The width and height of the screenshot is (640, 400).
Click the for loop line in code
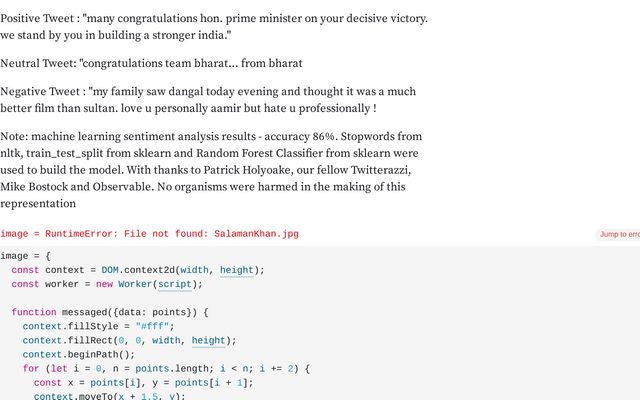166,369
